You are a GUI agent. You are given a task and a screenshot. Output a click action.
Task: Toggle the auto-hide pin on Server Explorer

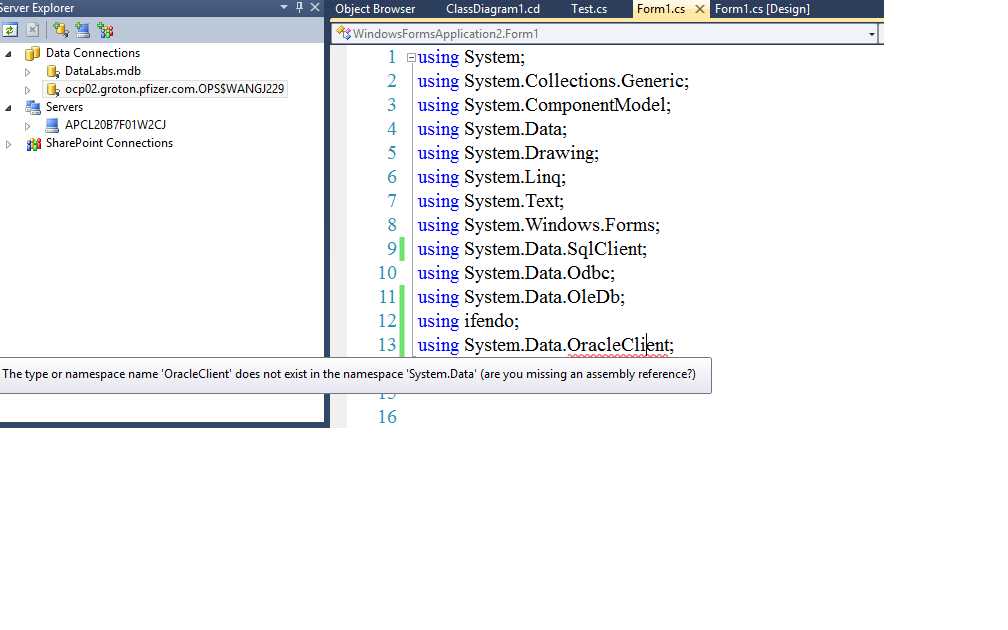[x=299, y=7]
